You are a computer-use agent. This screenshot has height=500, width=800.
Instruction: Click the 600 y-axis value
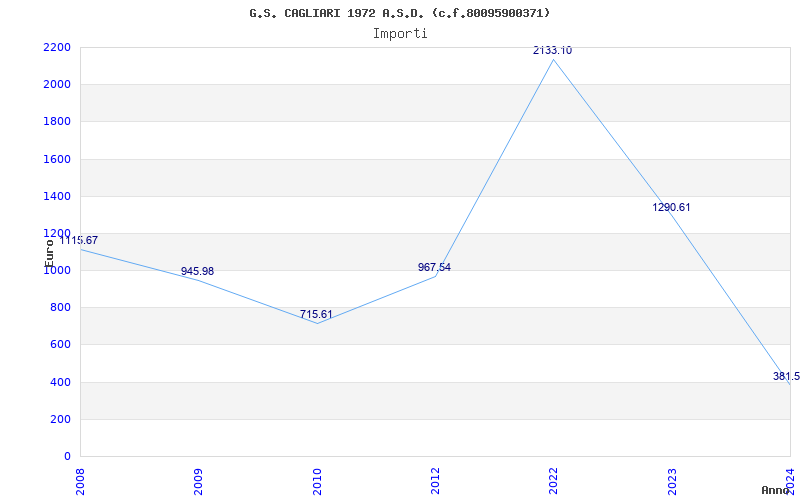coord(61,345)
